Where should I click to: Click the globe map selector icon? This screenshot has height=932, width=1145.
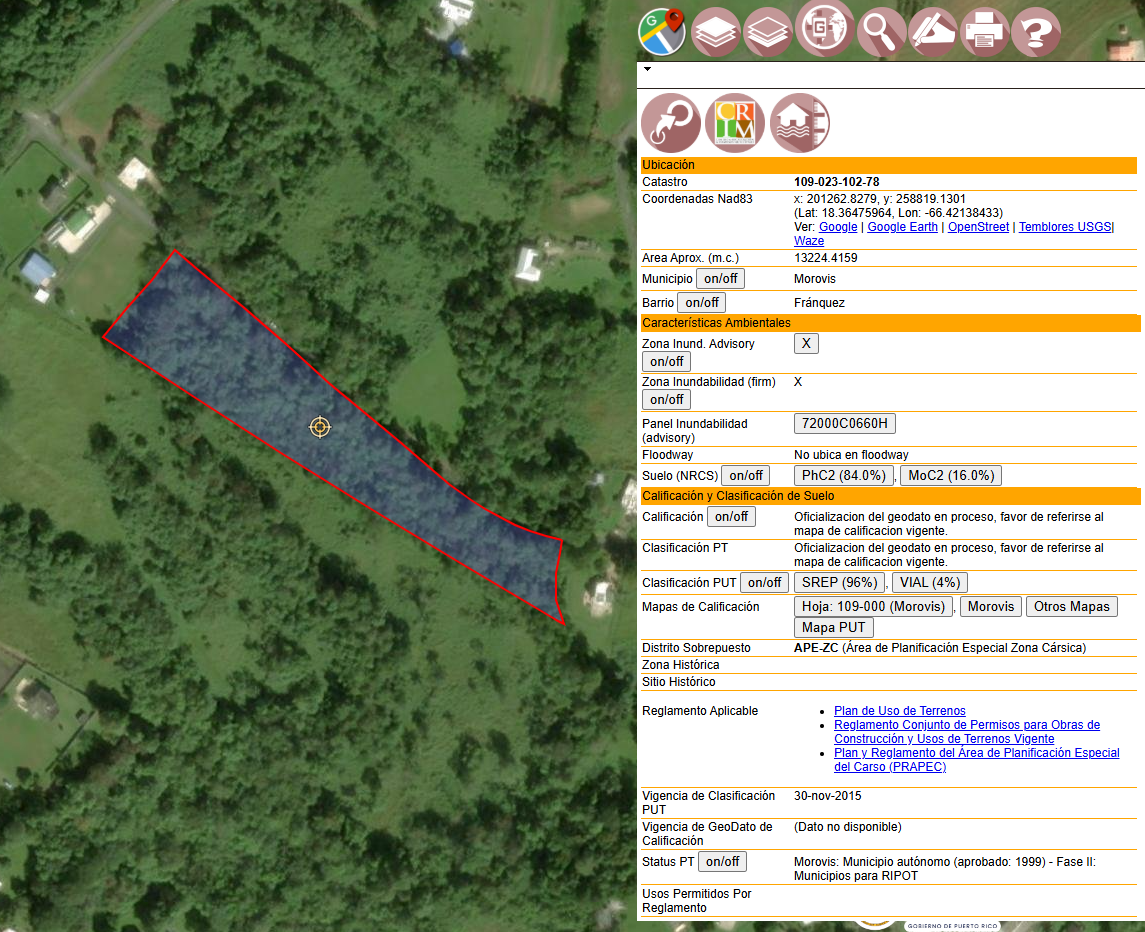click(x=824, y=28)
